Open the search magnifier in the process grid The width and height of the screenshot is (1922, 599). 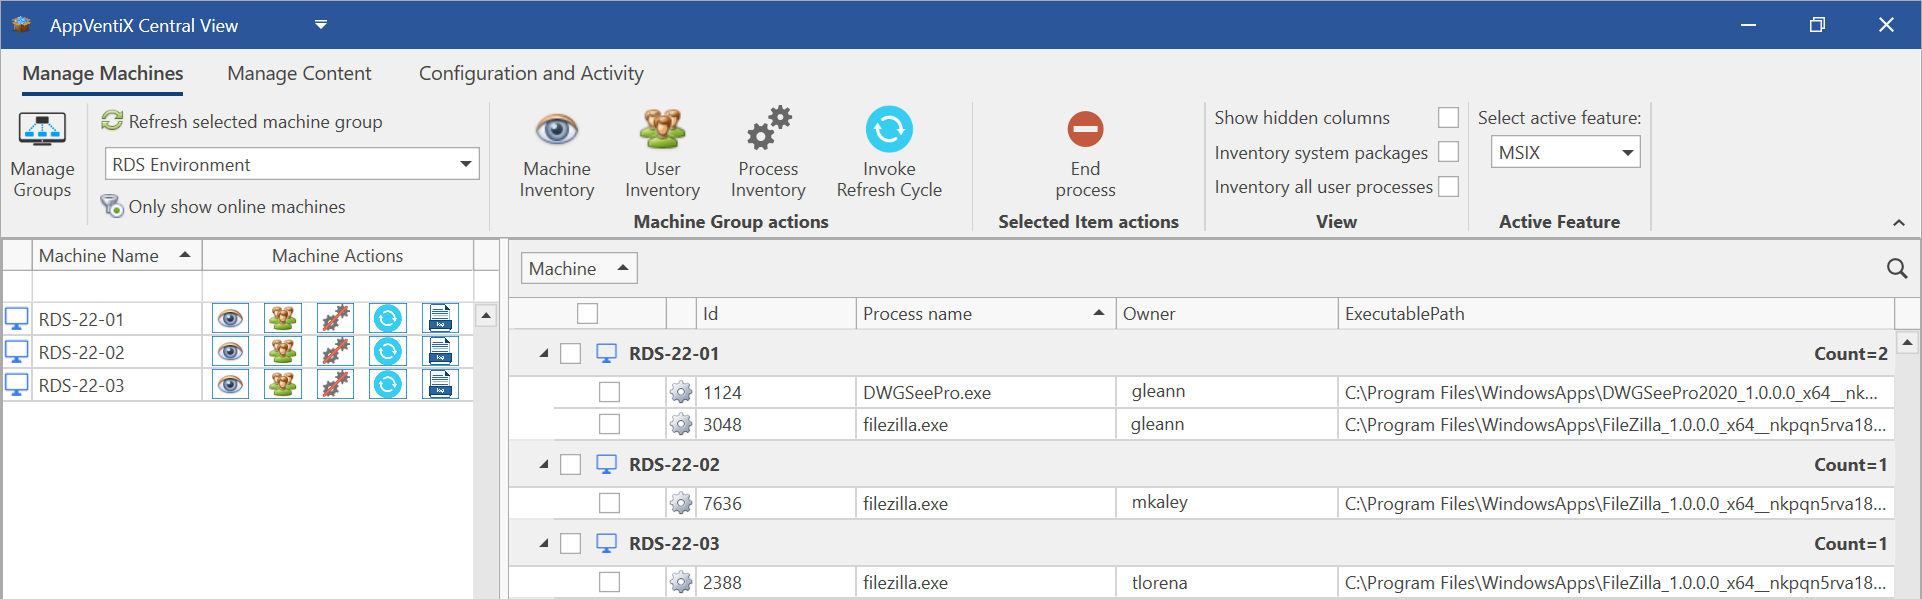click(1896, 268)
